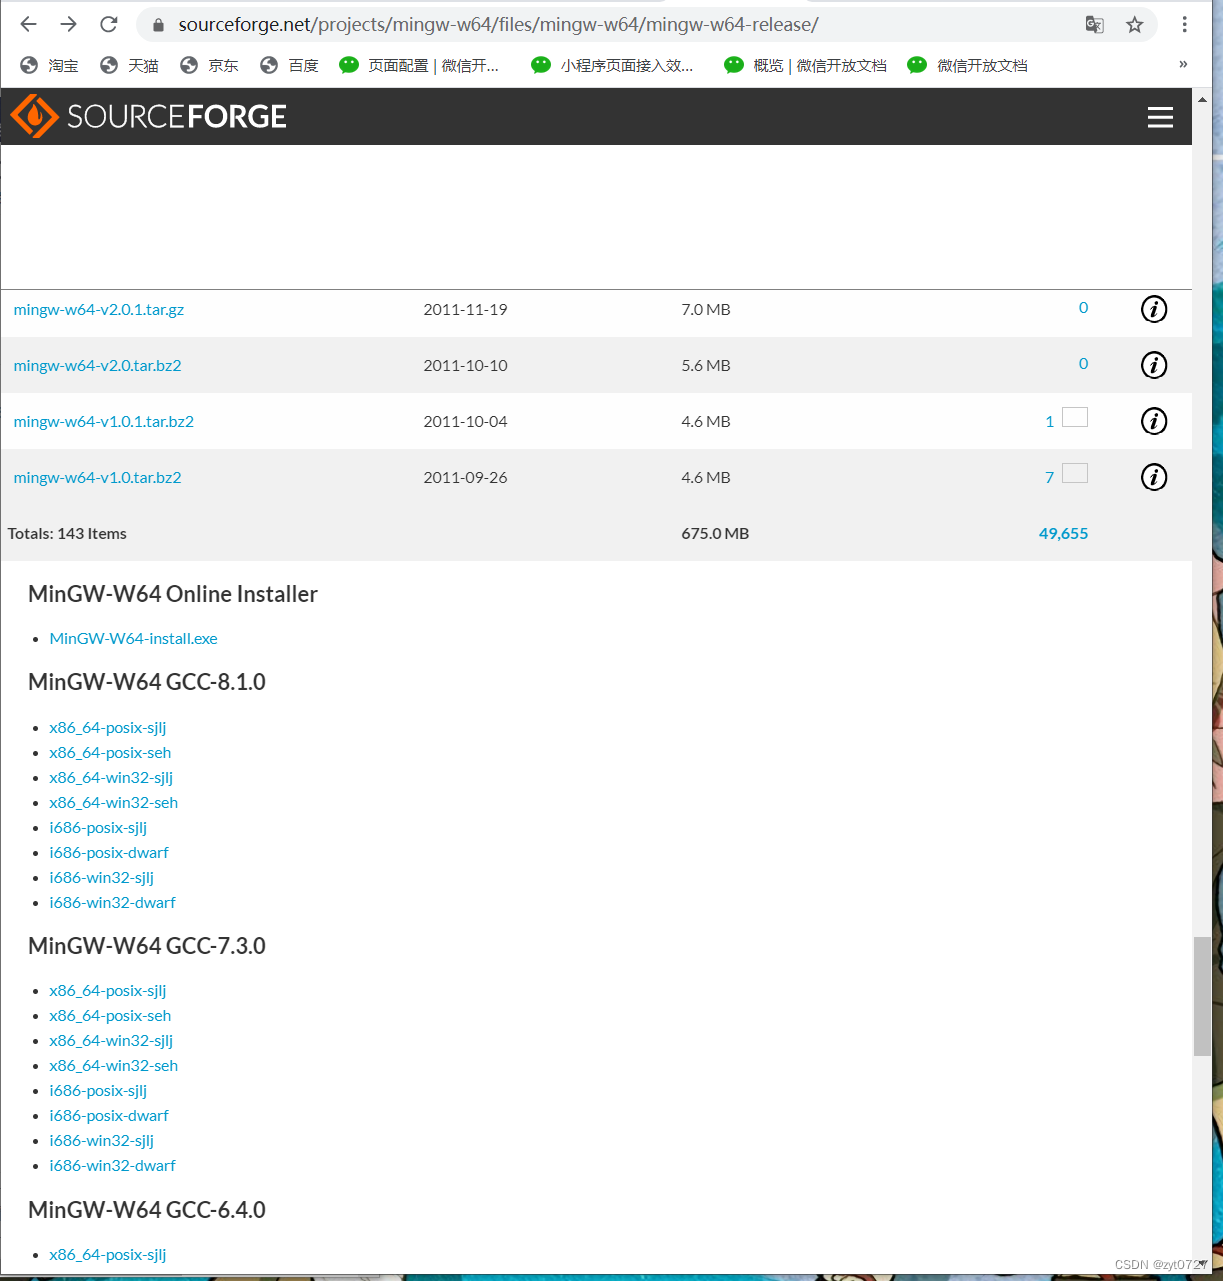Open the 概览 | 微信开放文档 bookmark
1223x1281 pixels.
805,65
